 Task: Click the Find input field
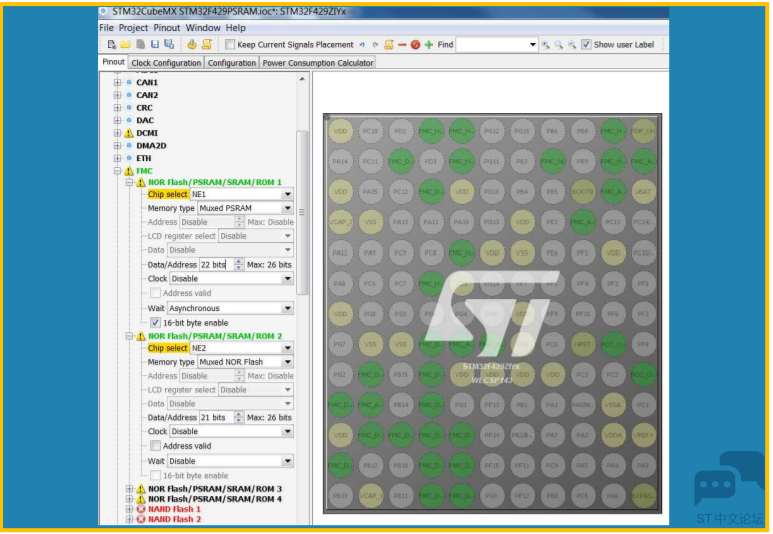click(x=492, y=45)
